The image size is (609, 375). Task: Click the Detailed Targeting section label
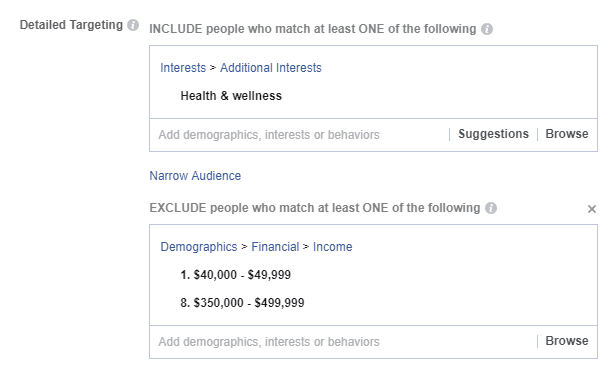[71, 25]
